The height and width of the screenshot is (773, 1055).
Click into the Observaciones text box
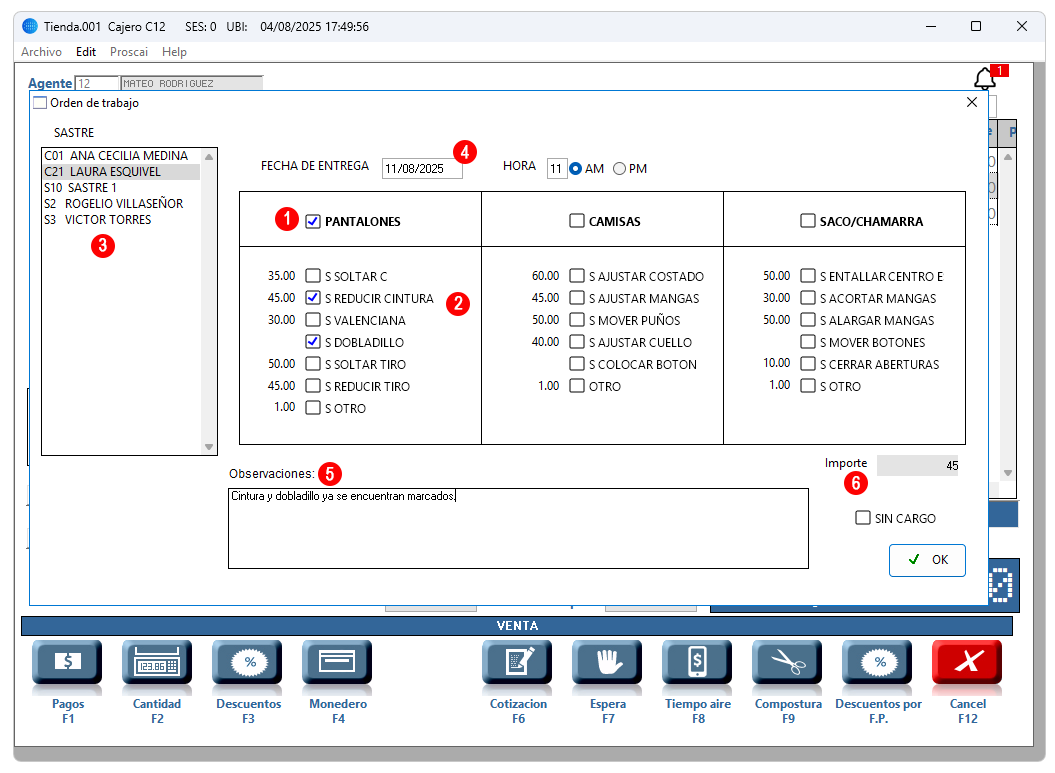(x=518, y=528)
